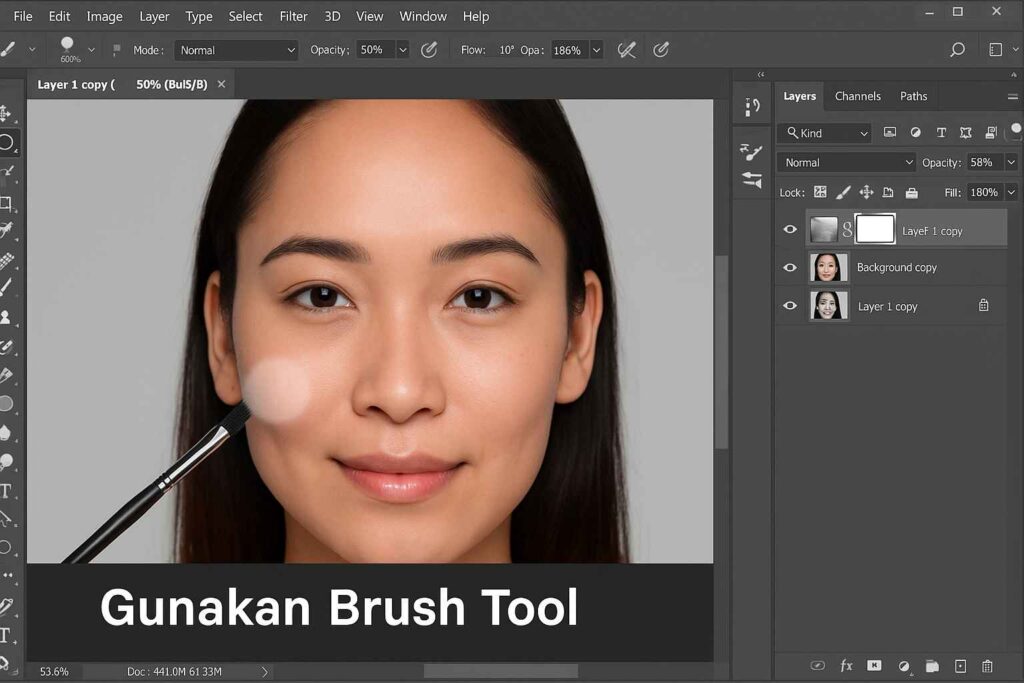Switch to the Paths tab
The height and width of the screenshot is (683, 1024).
pos(913,96)
